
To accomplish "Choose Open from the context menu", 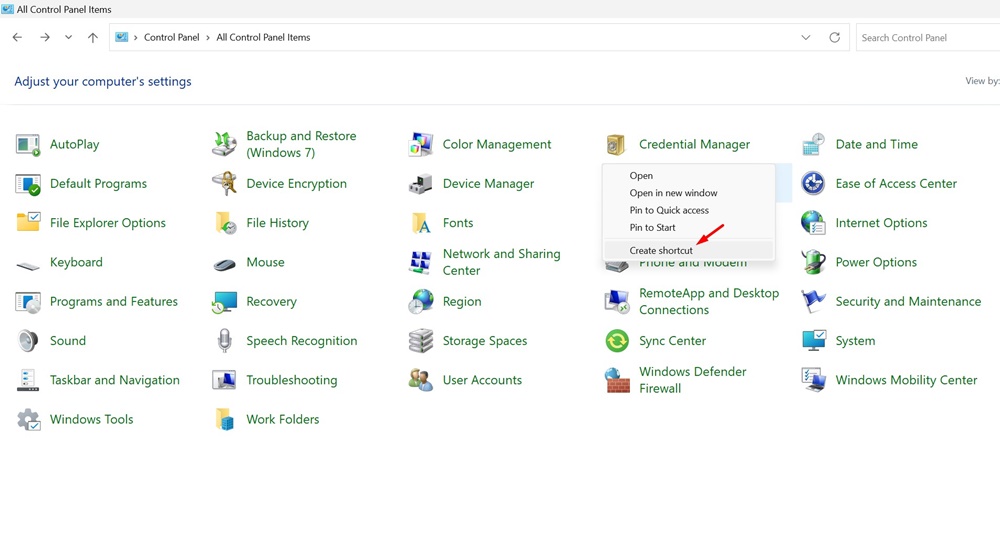I will [x=689, y=175].
